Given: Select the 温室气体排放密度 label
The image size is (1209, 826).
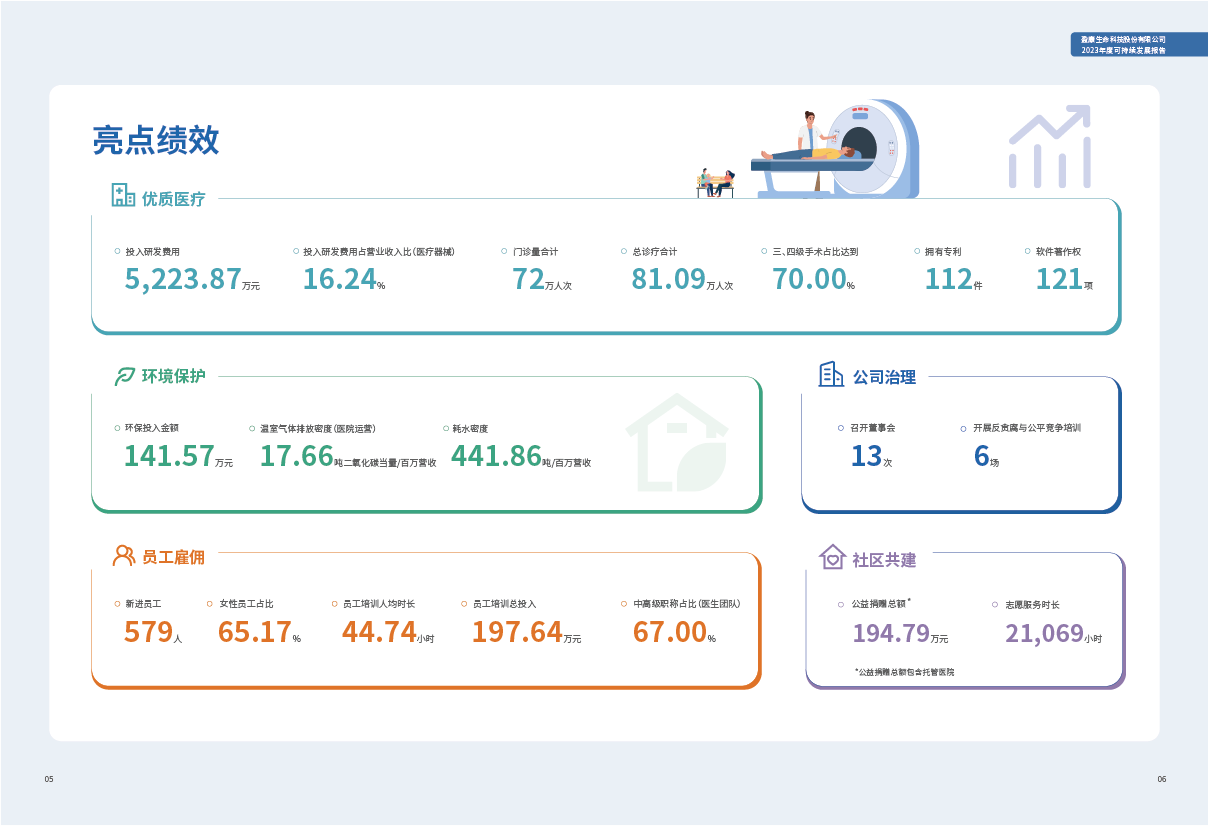Looking at the screenshot, I should pyautogui.click(x=317, y=428).
